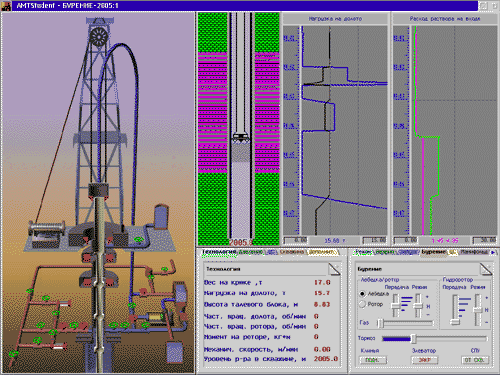Click the 'Момент на роторе' row label

pyautogui.click(x=247, y=337)
